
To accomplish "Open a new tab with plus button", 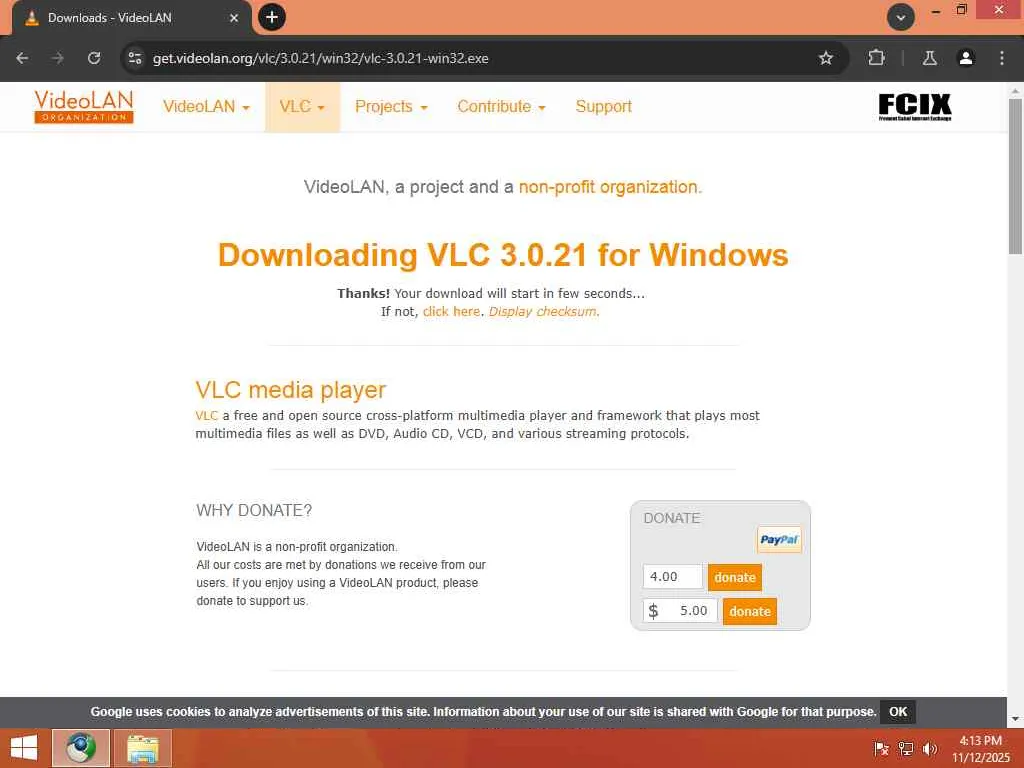I will [x=272, y=17].
